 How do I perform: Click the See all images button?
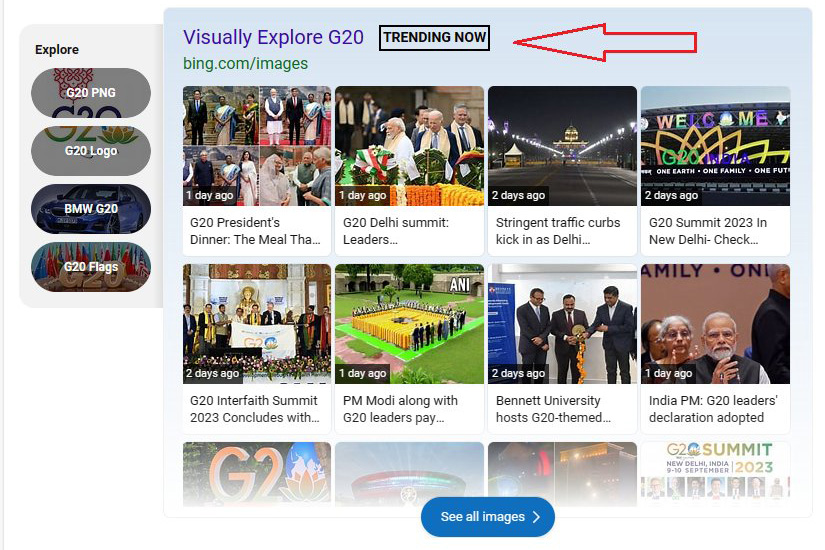pyautogui.click(x=488, y=517)
